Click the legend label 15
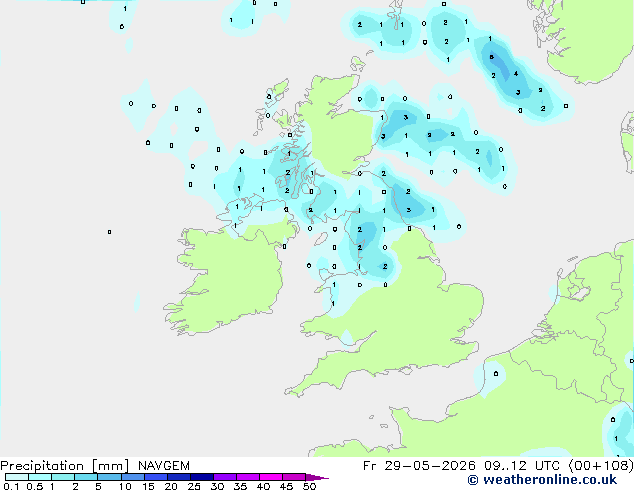The width and height of the screenshot is (634, 490). (148, 486)
